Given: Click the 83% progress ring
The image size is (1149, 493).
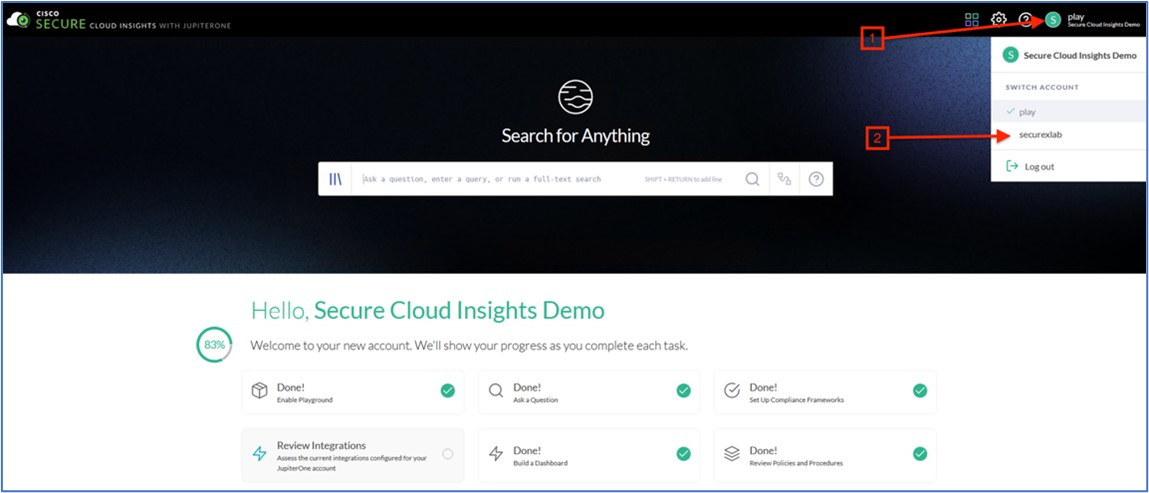Looking at the screenshot, I should click(x=215, y=345).
